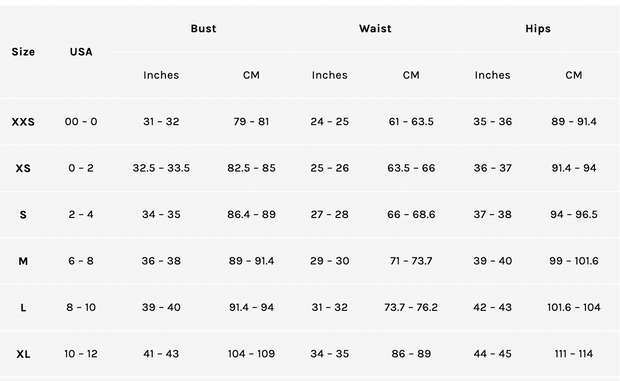This screenshot has width=620, height=381.
Task: Click the 104 - 109 bust CM cell
Action: coord(251,354)
